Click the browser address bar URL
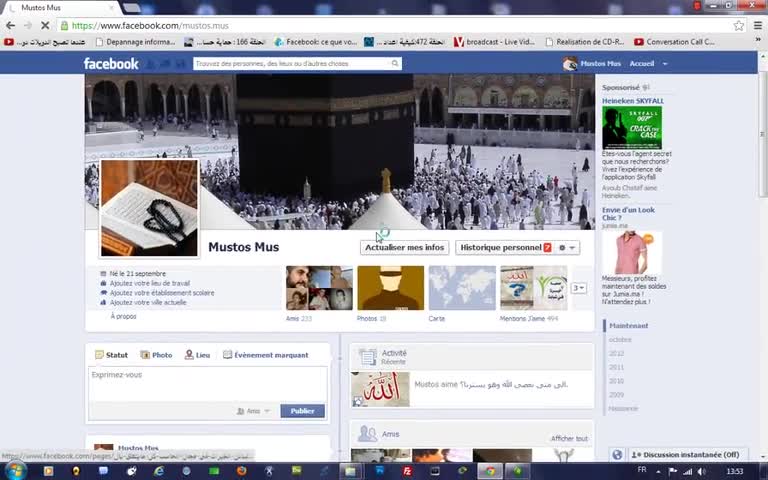Image resolution: width=768 pixels, height=480 pixels. click(x=150, y=25)
